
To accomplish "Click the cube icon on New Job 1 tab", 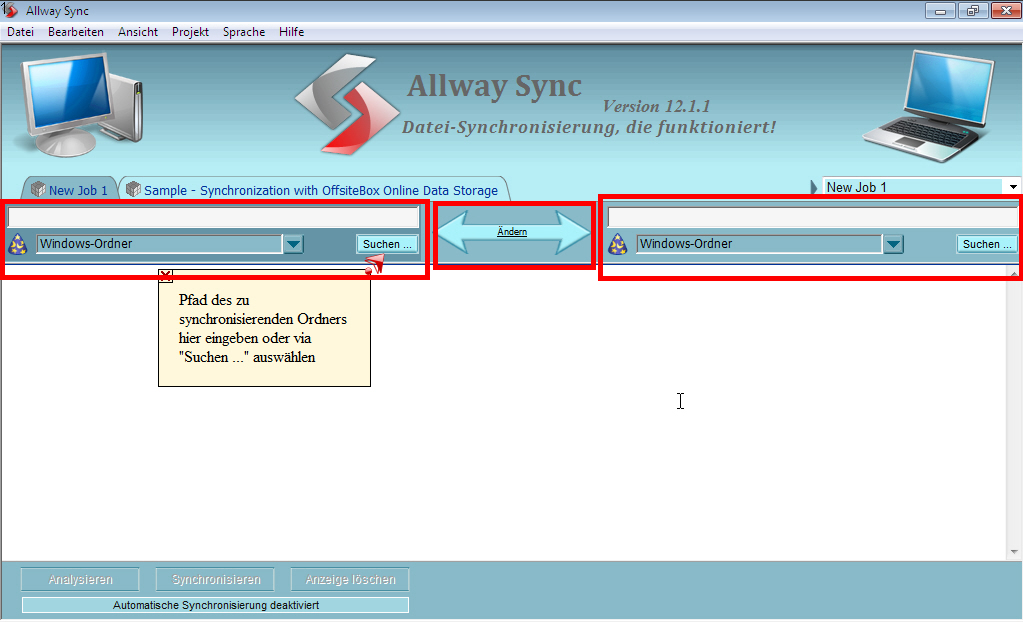I will coord(38,190).
